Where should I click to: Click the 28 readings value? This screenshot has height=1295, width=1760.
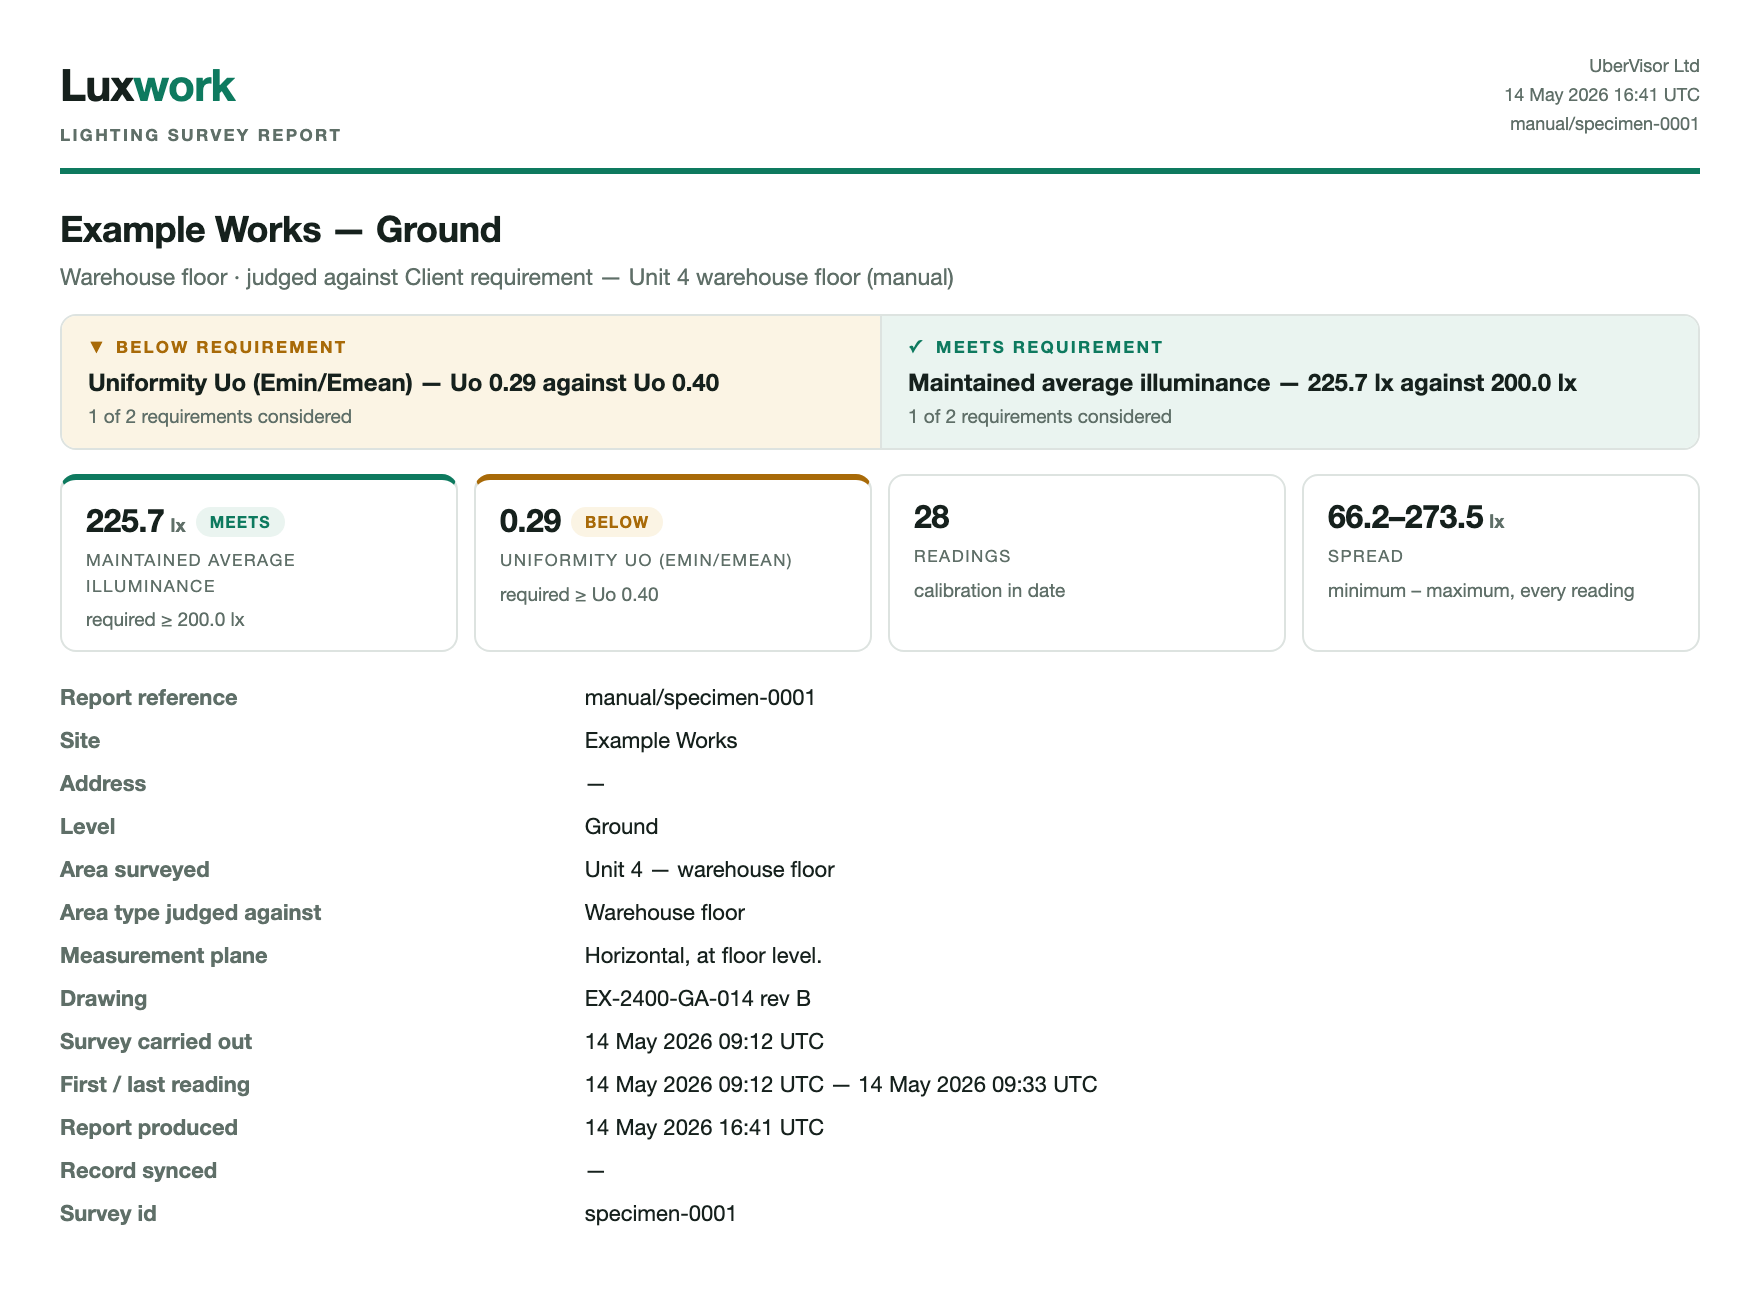(x=931, y=517)
